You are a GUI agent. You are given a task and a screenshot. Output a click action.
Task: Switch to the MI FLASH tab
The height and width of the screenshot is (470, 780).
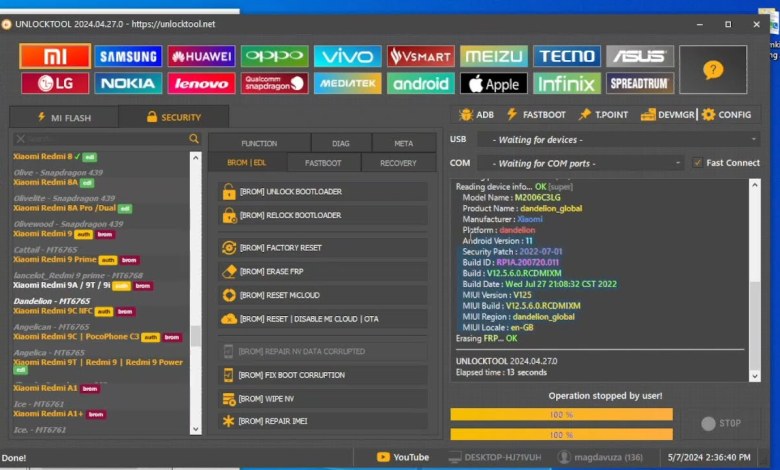(64, 117)
